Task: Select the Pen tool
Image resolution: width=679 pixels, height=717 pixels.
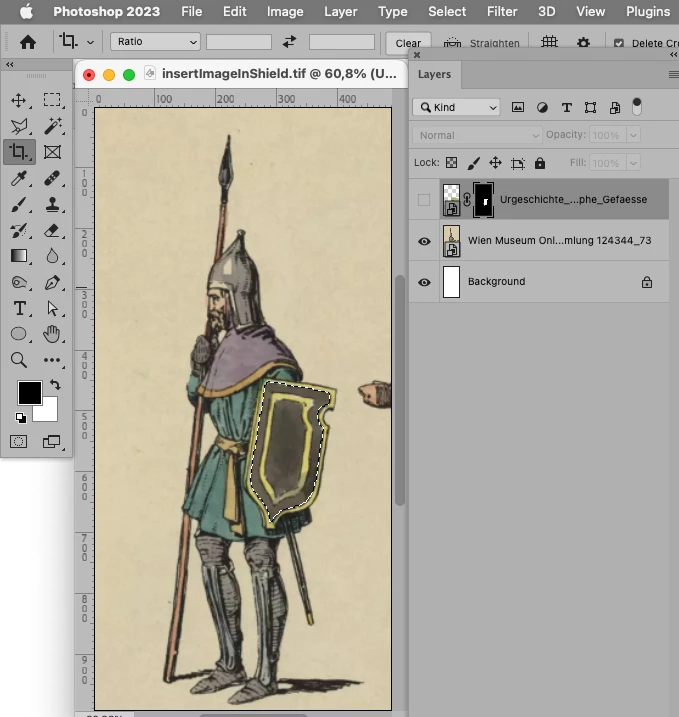Action: pos(52,282)
